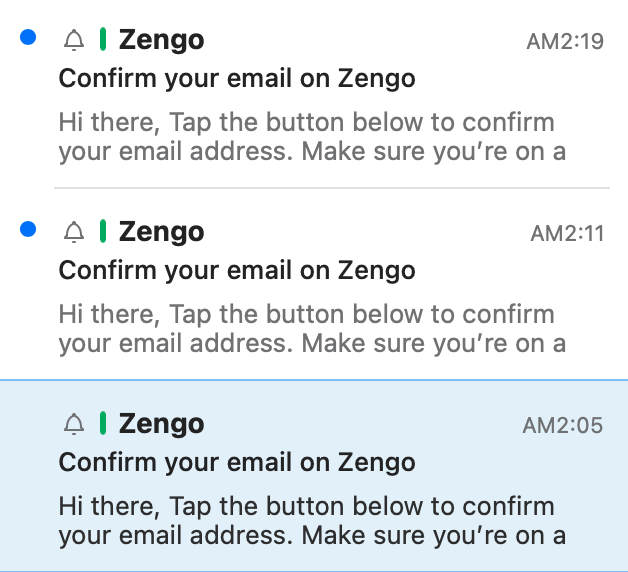Click the AM2:11 timestamp
The width and height of the screenshot is (628, 572).
(x=567, y=234)
